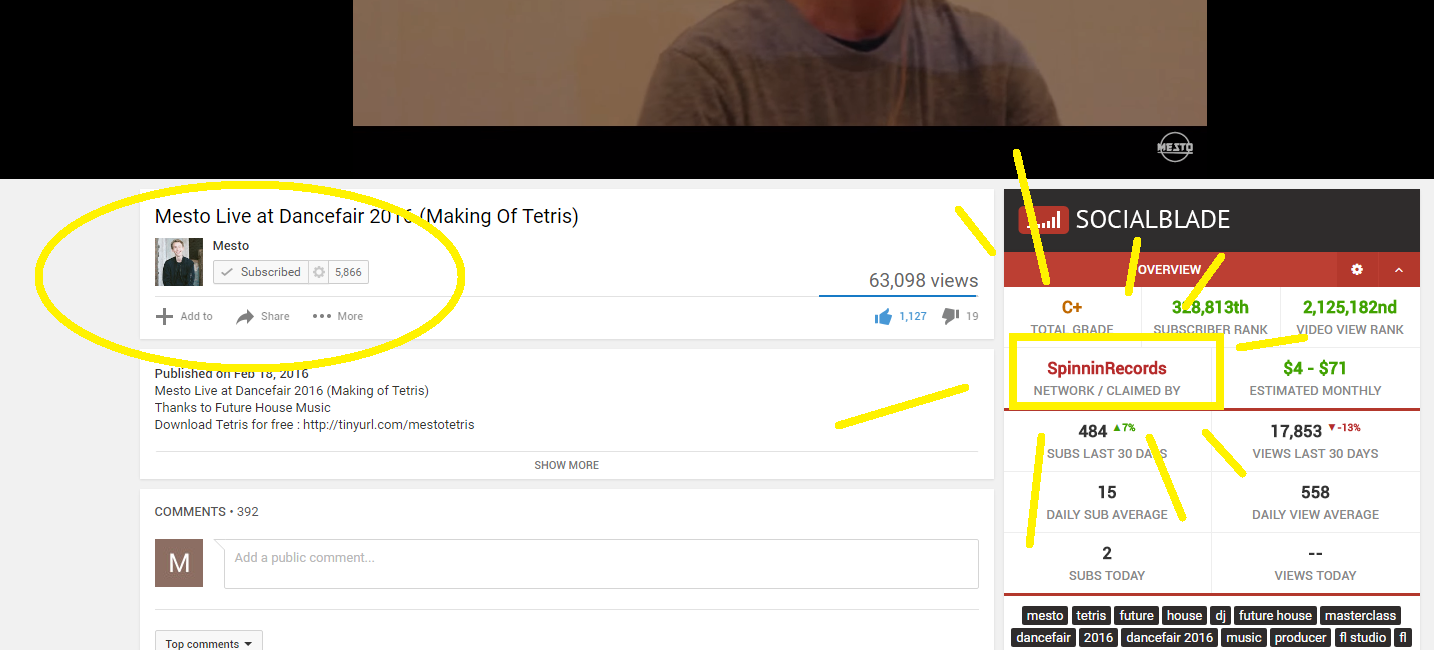Open subscription notification settings gear

point(319,272)
